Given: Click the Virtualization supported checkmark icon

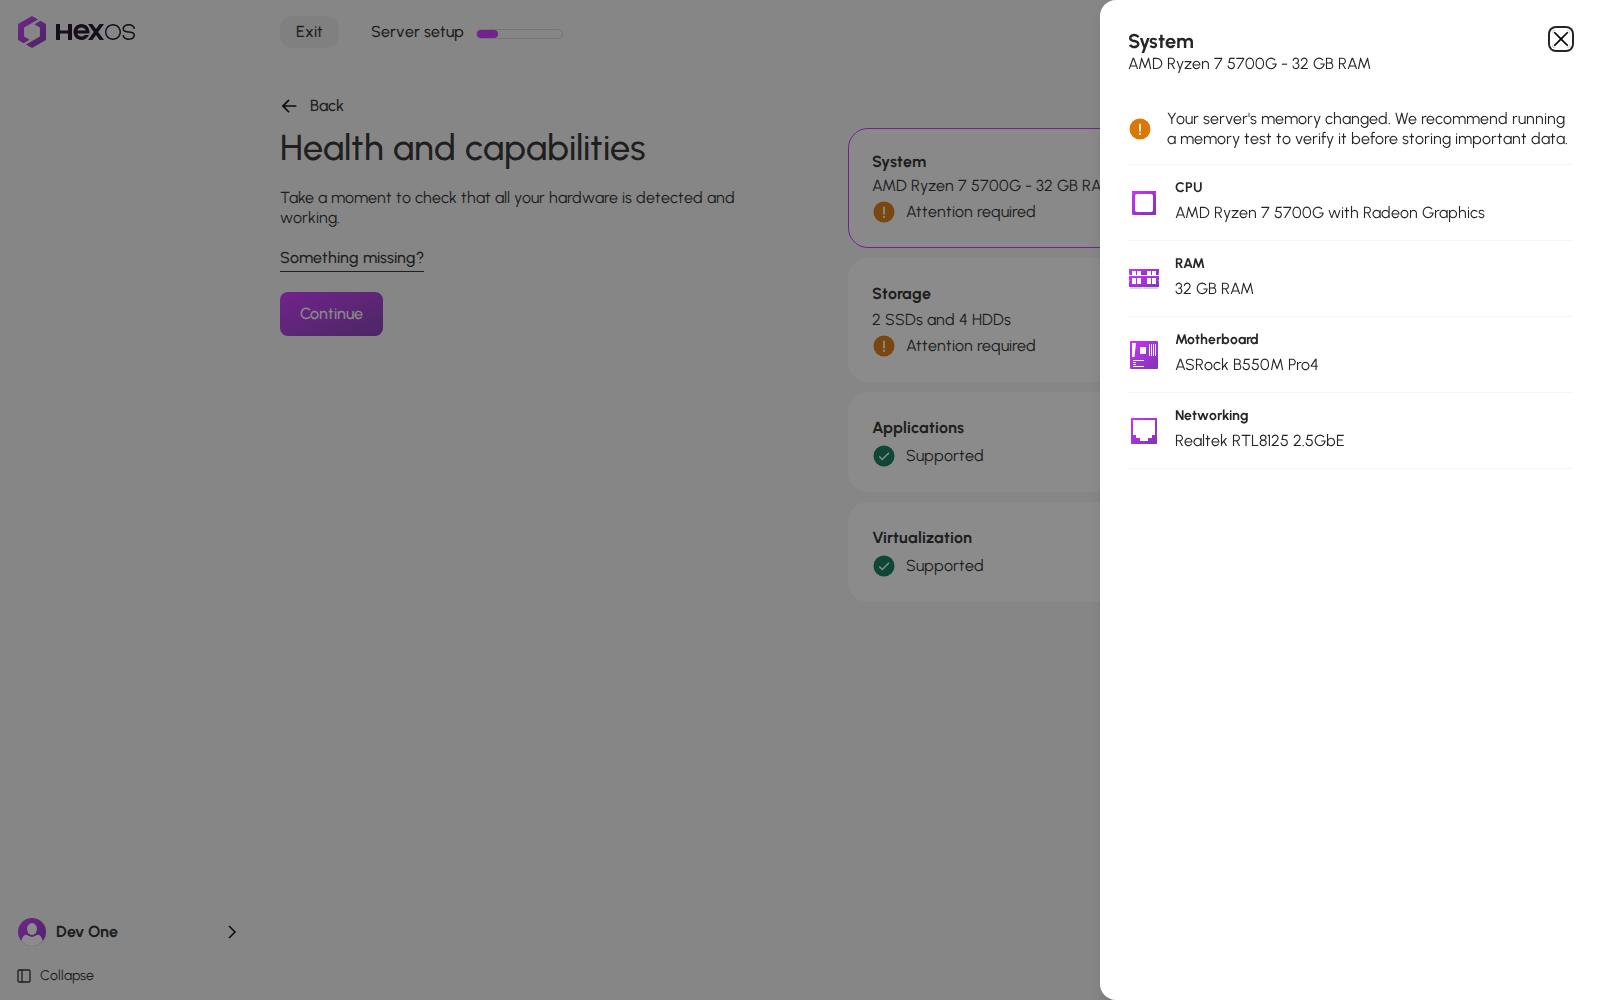Looking at the screenshot, I should (884, 566).
